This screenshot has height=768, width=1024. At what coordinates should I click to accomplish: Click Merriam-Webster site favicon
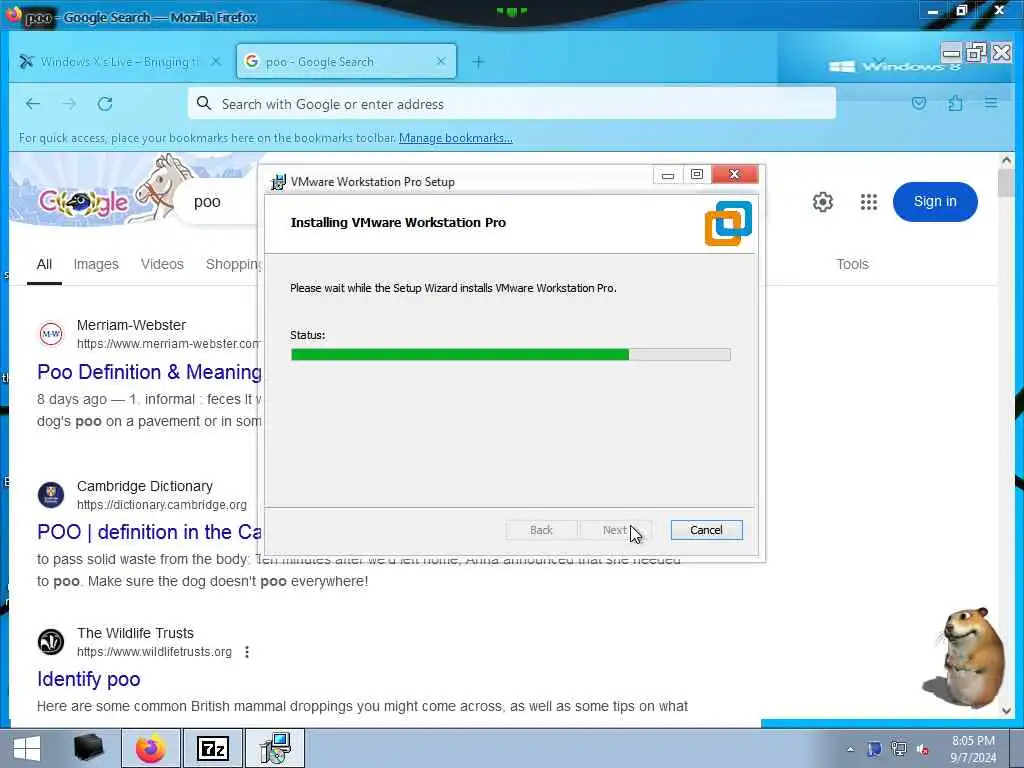click(51, 334)
